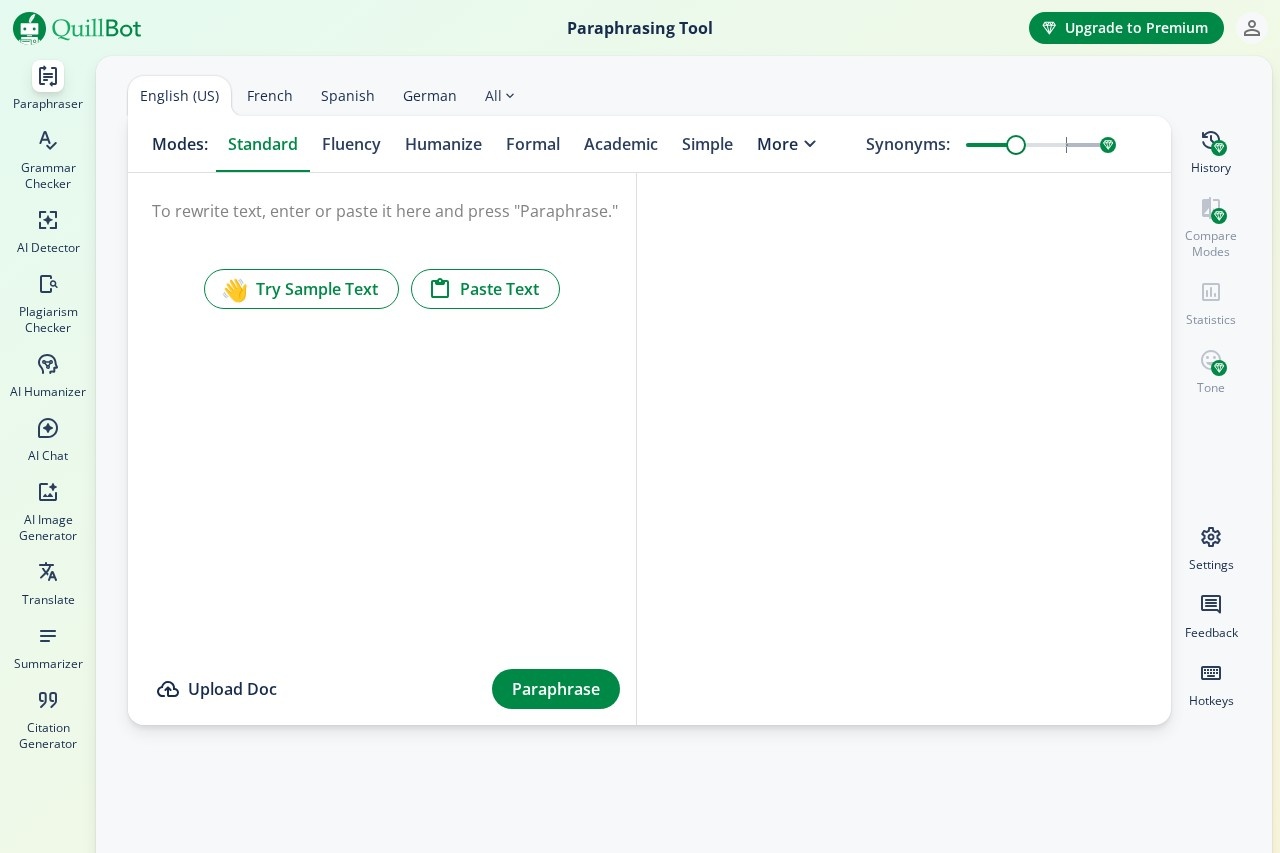Switch to the French language tab
Image resolution: width=1280 pixels, height=853 pixels.
(x=270, y=96)
